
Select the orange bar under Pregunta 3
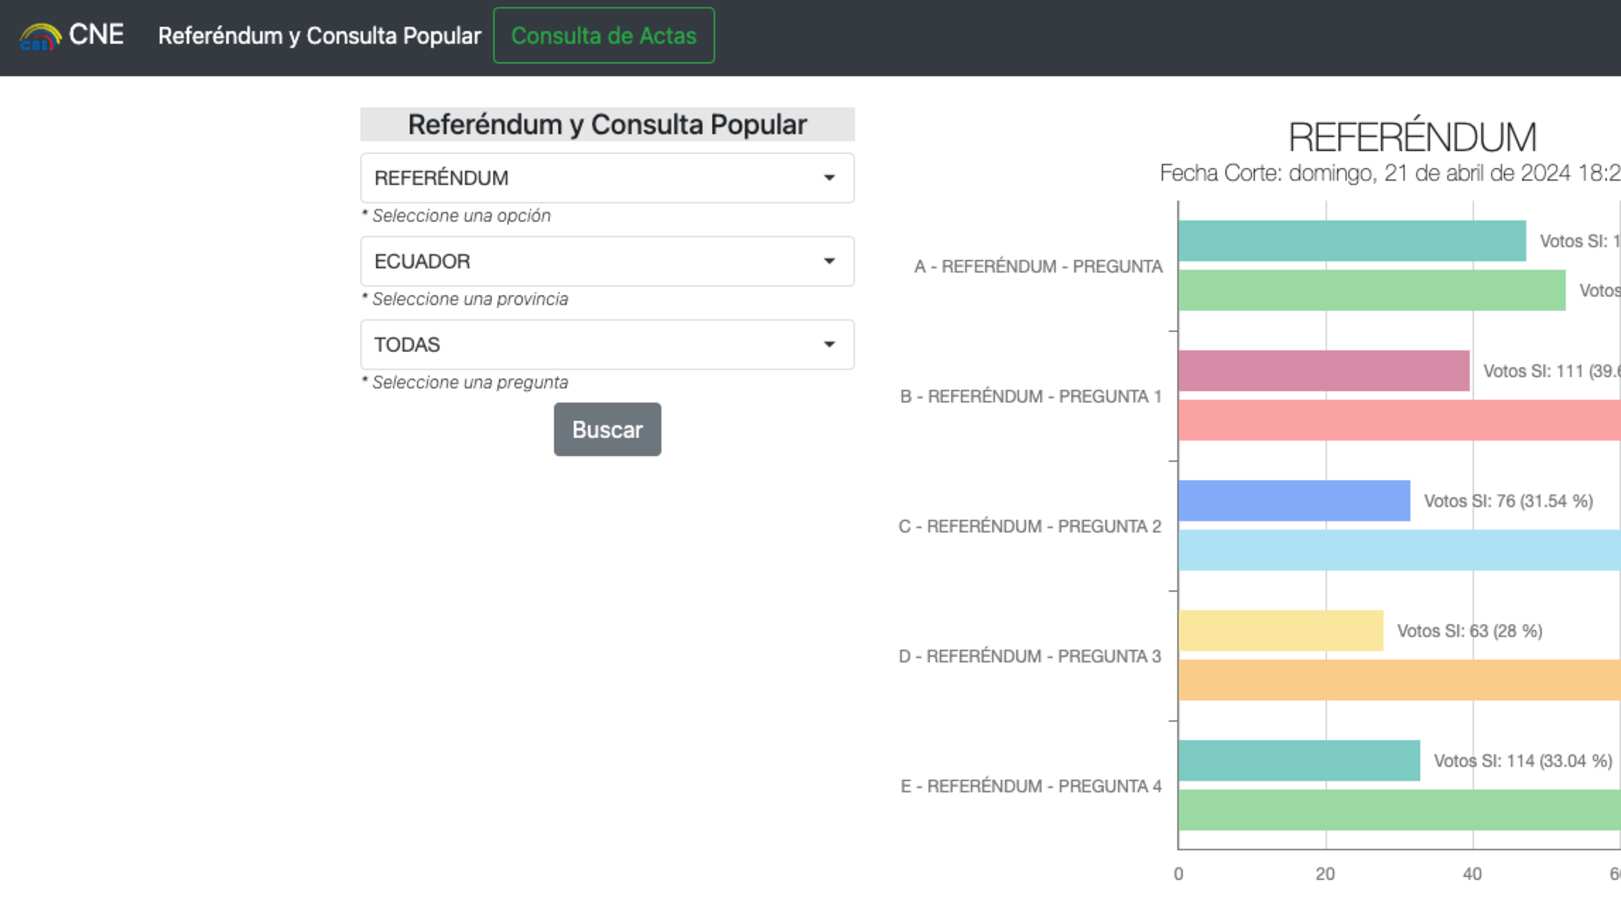tap(1398, 680)
